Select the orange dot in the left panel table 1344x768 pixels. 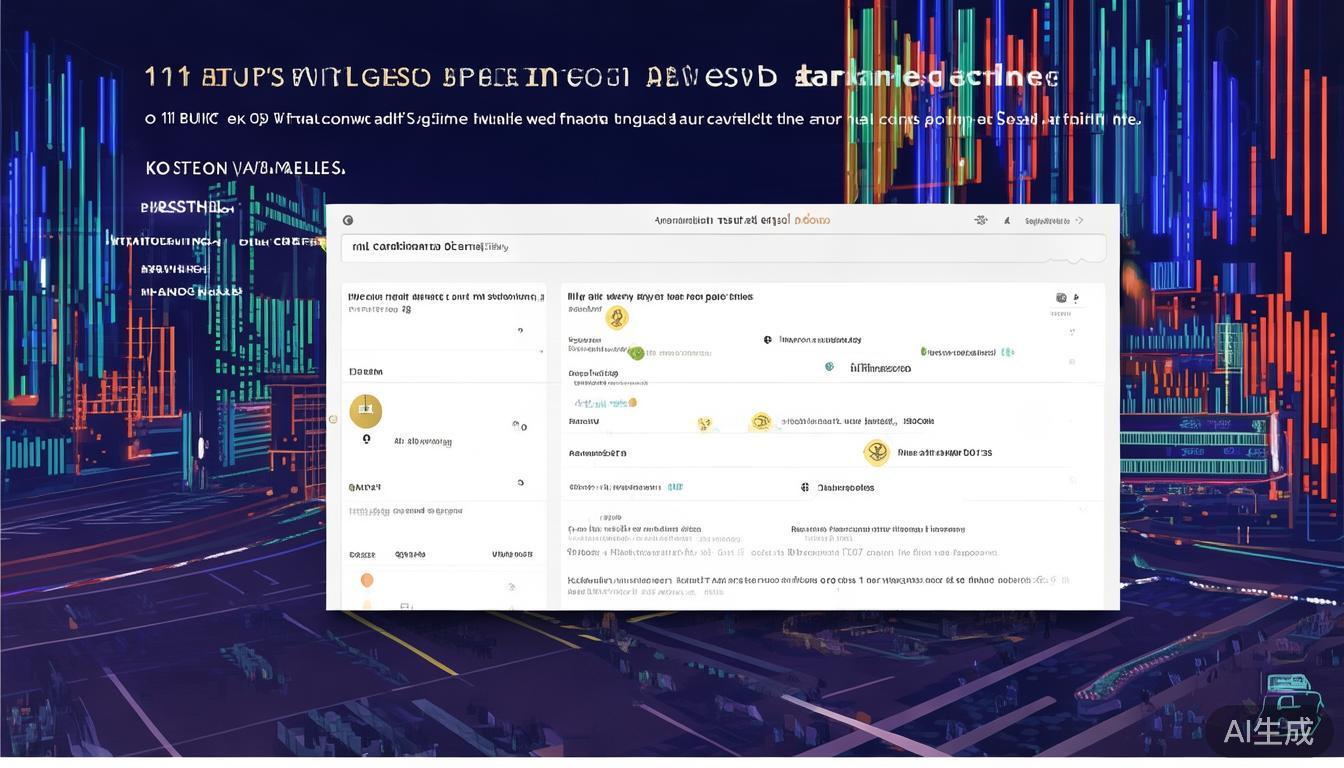pos(367,580)
